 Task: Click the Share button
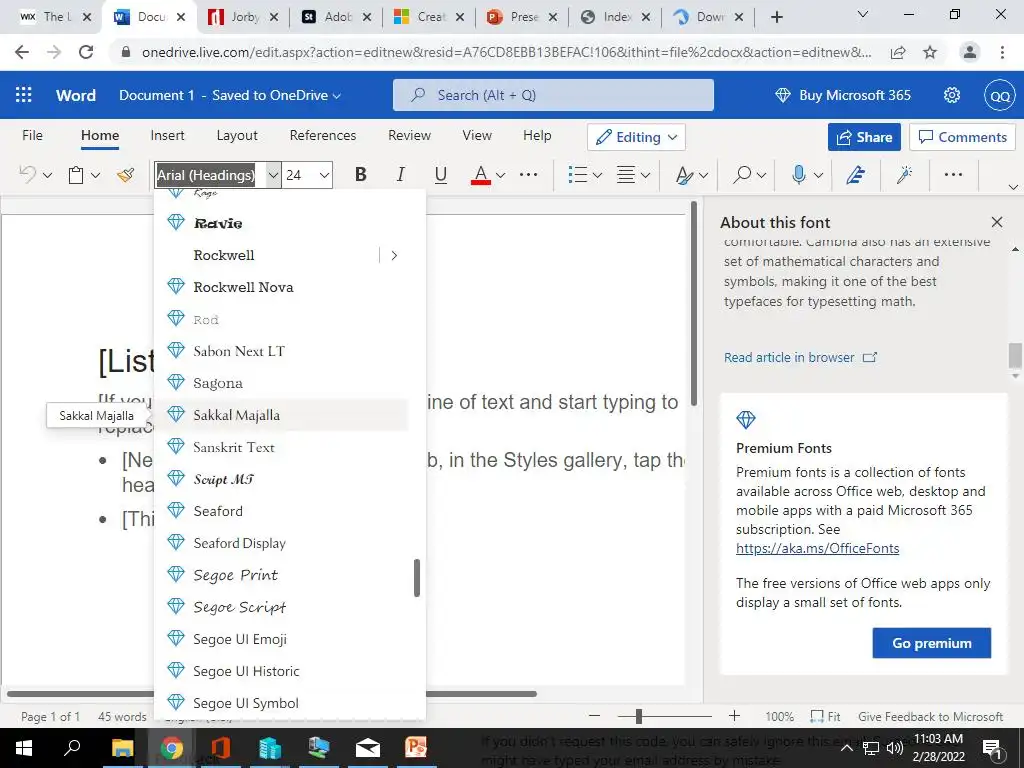(864, 137)
